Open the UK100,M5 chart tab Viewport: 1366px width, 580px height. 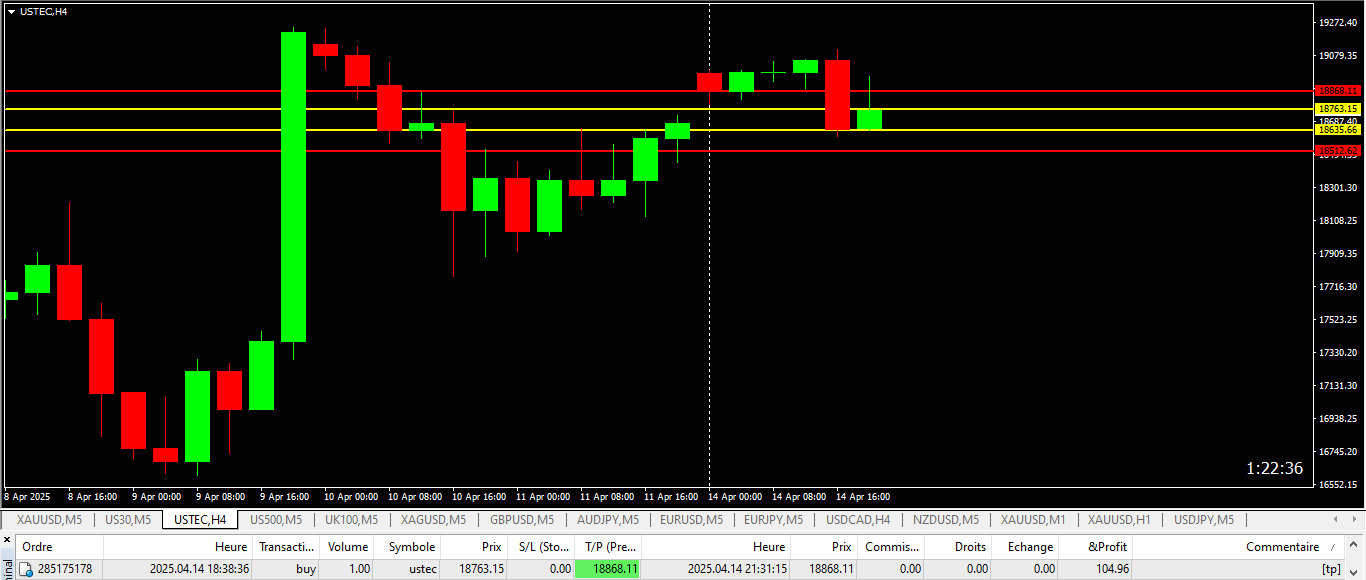coord(351,520)
